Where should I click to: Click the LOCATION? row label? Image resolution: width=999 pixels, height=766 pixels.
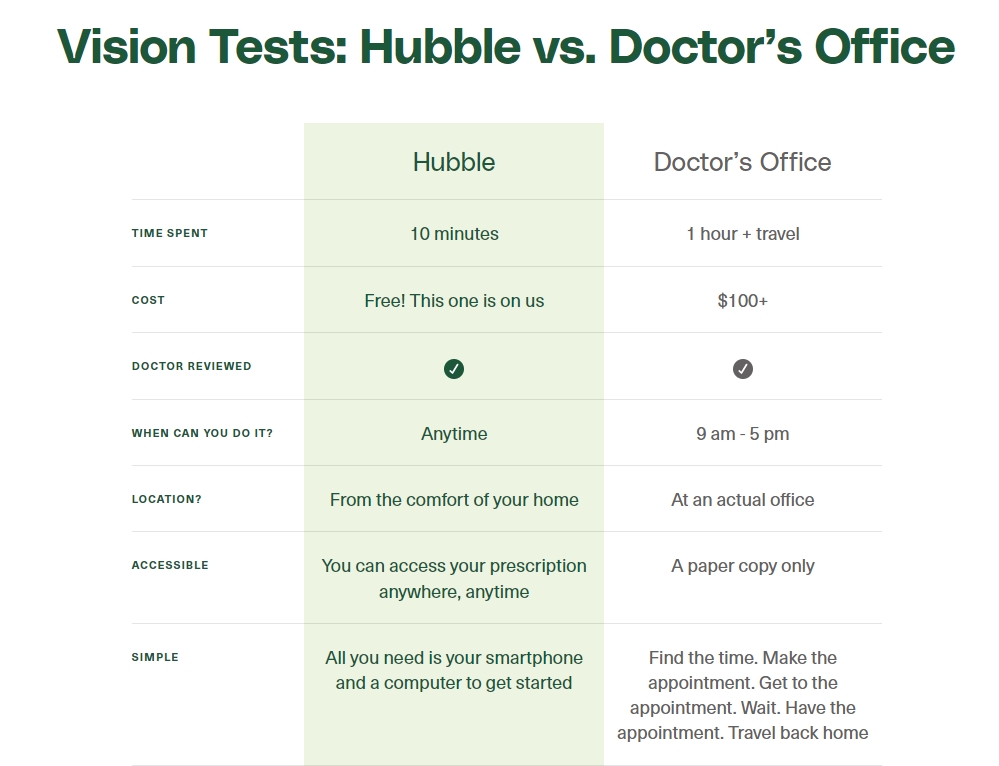point(166,500)
